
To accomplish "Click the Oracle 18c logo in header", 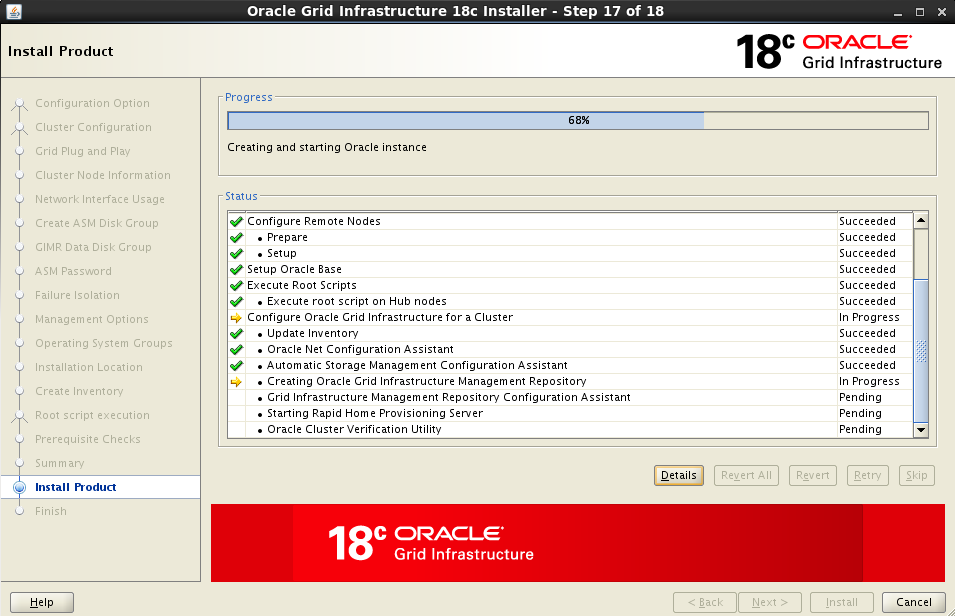I will click(x=839, y=51).
